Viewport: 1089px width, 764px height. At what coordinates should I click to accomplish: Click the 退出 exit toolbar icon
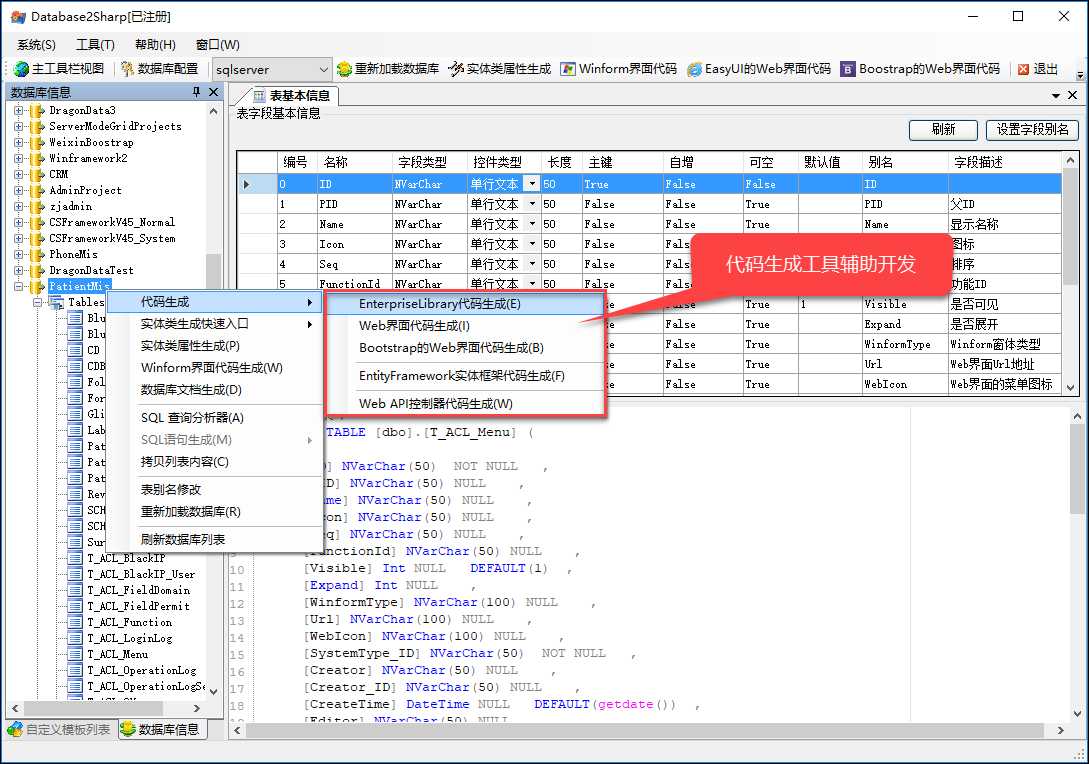(x=1038, y=69)
